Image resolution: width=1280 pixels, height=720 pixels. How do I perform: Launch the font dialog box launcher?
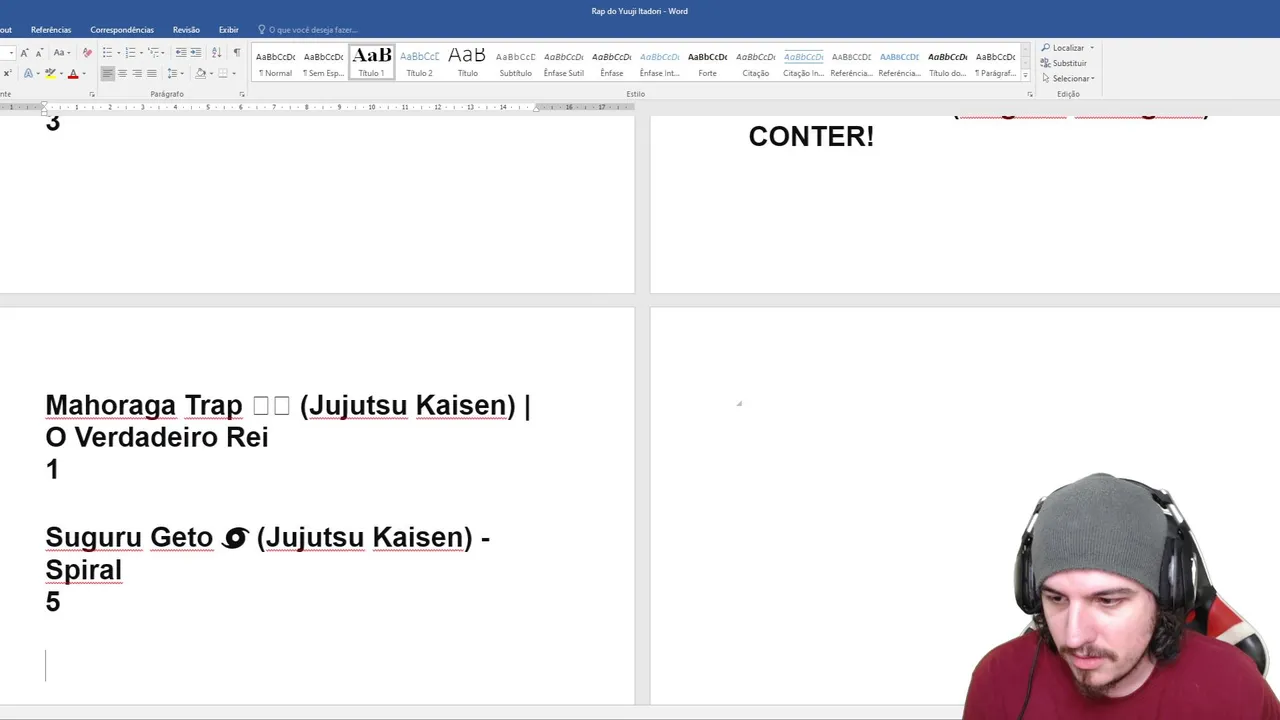point(92,94)
